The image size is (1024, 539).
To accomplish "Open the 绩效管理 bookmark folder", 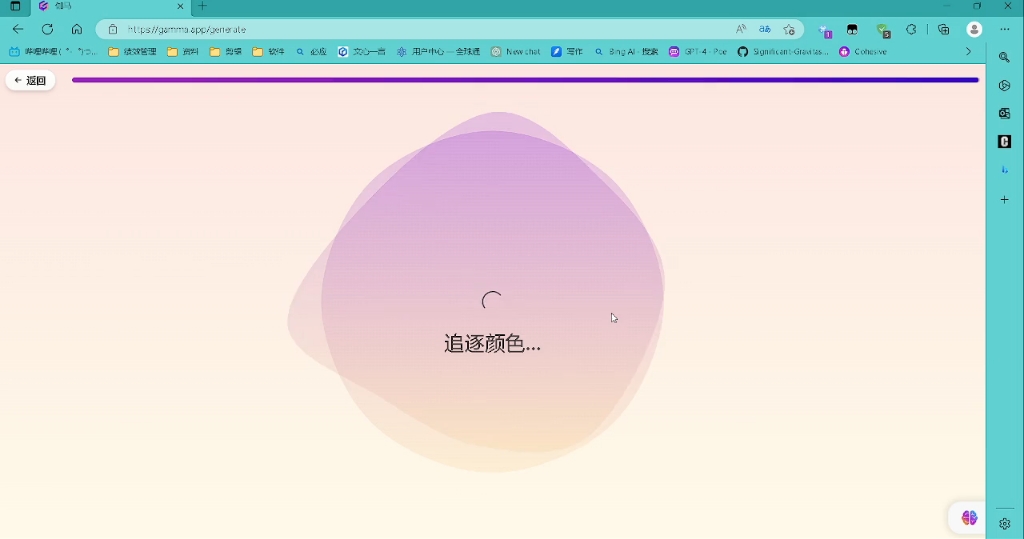I will click(133, 52).
